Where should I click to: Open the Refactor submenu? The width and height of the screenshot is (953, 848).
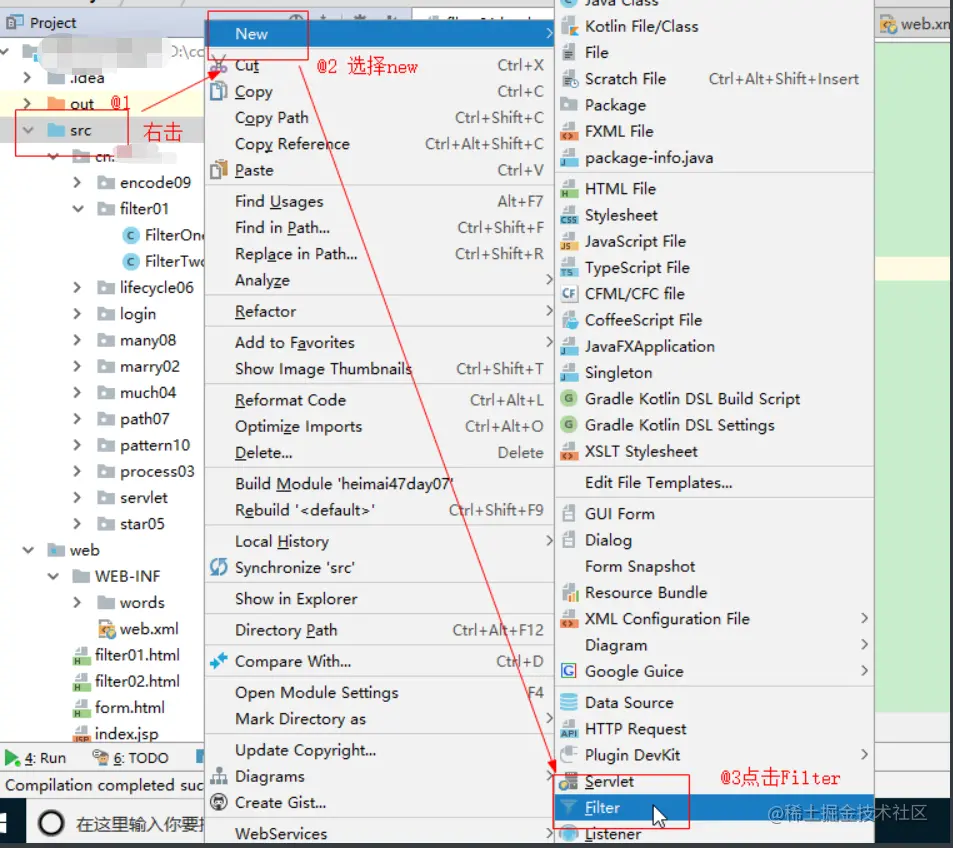click(x=380, y=311)
